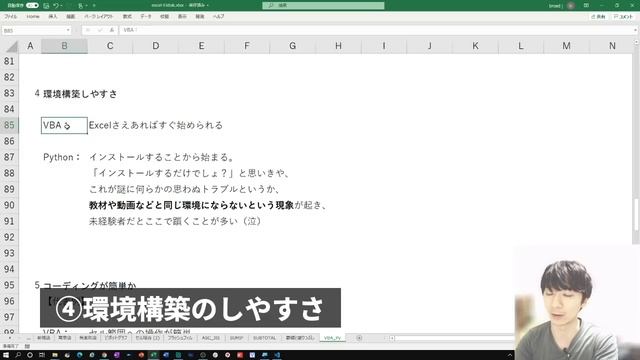Click the Save icon in Quick Access toolbar
The height and width of the screenshot is (360, 640).
46,5
